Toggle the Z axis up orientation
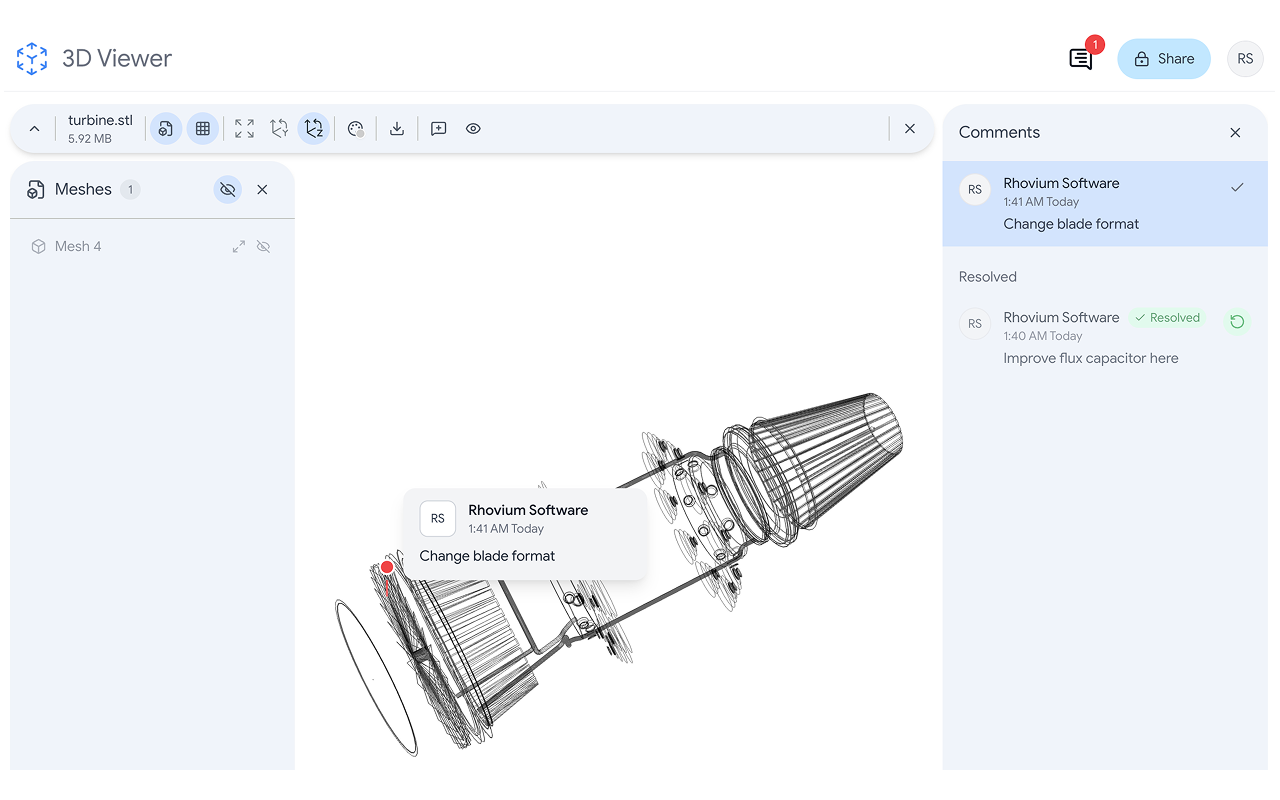The height and width of the screenshot is (800, 1280). click(x=314, y=129)
